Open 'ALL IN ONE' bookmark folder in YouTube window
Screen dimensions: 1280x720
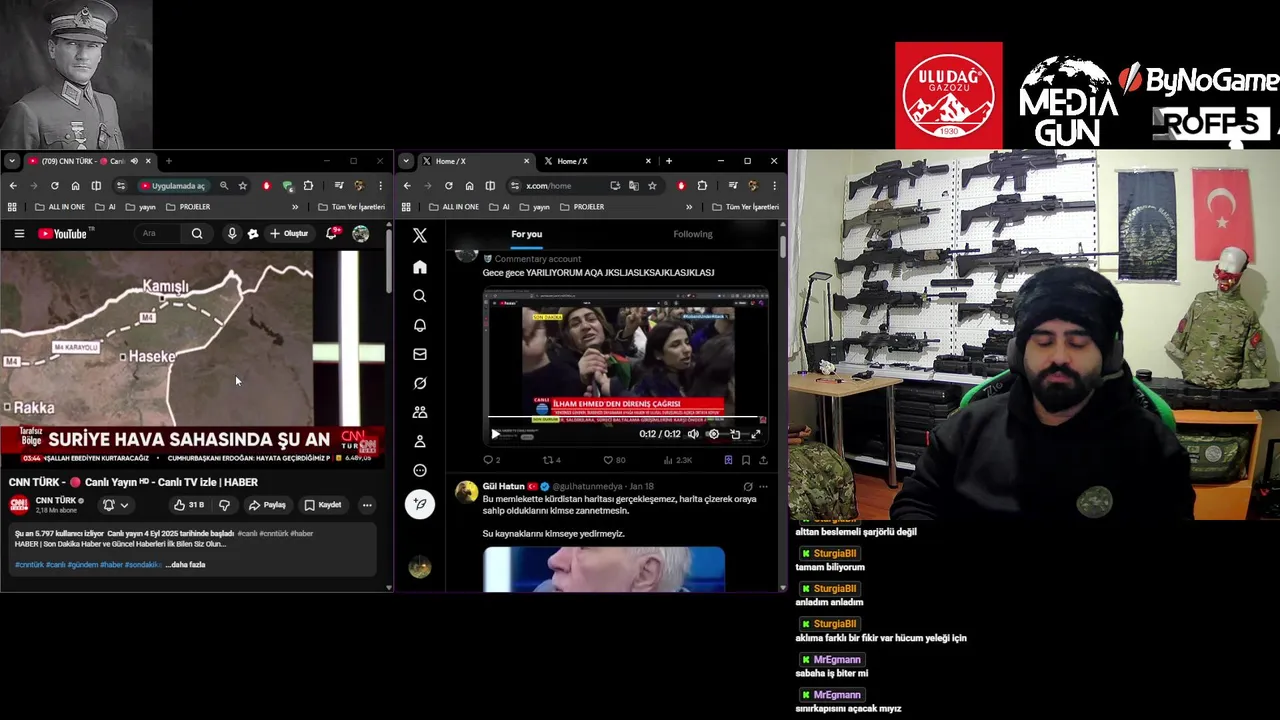60,207
